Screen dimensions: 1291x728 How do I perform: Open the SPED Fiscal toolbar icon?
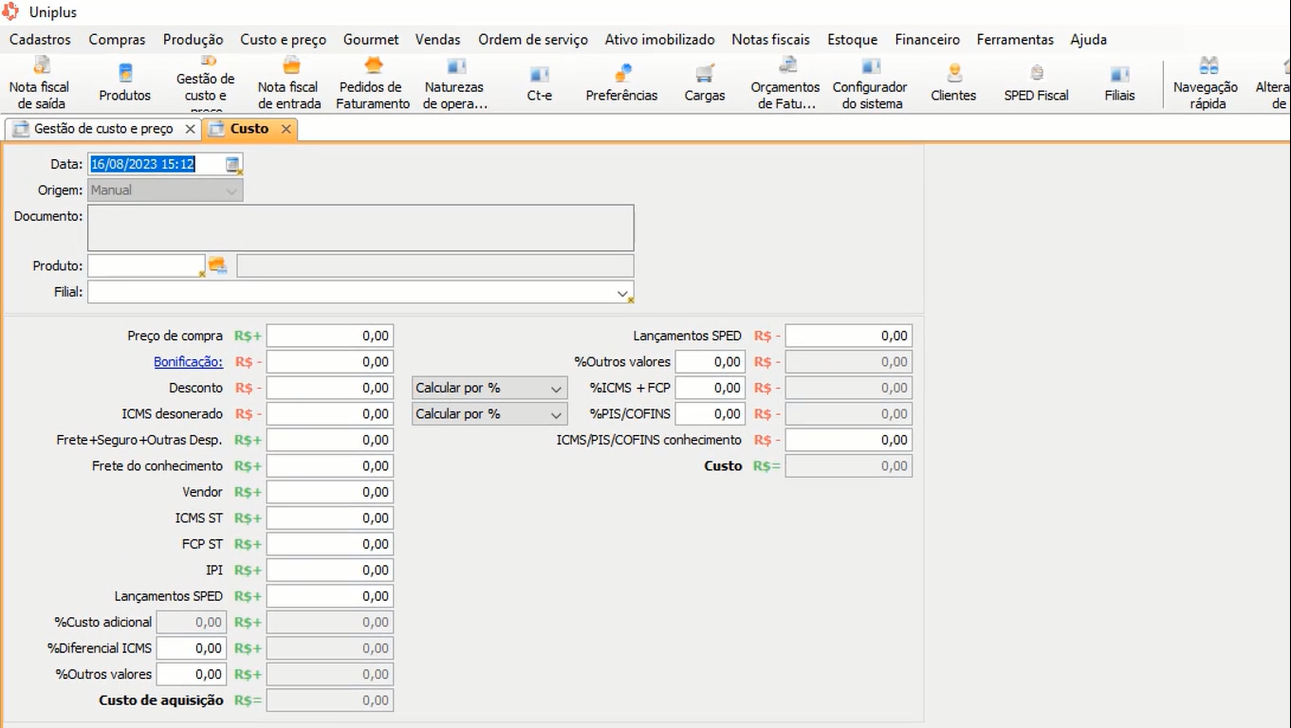pos(1036,84)
